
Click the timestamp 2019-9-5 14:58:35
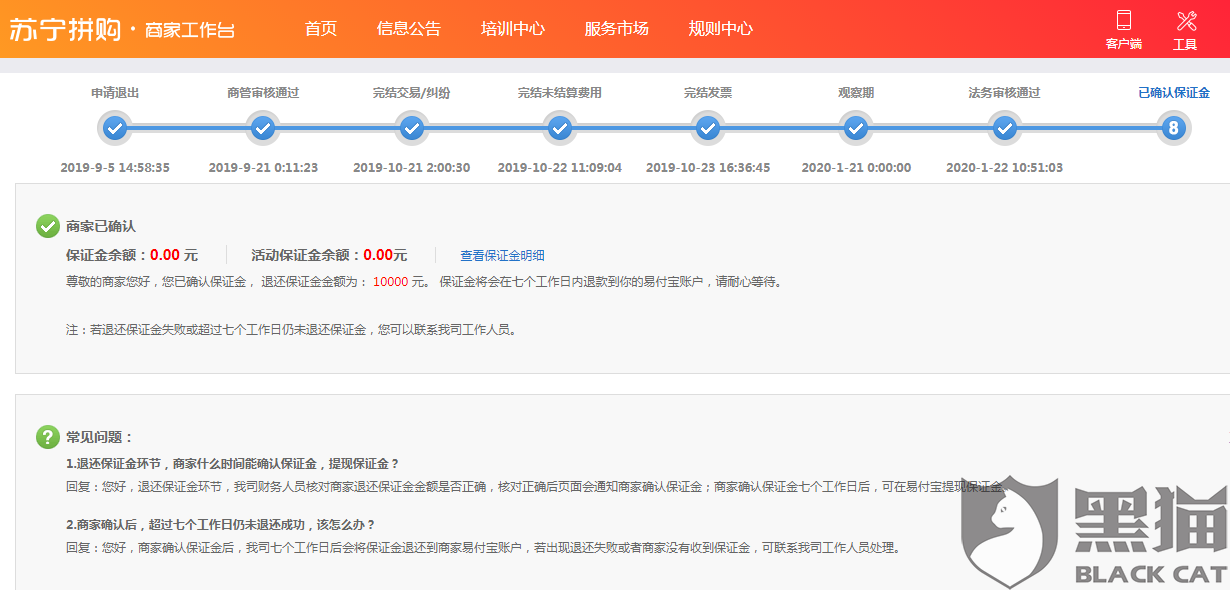tap(115, 168)
